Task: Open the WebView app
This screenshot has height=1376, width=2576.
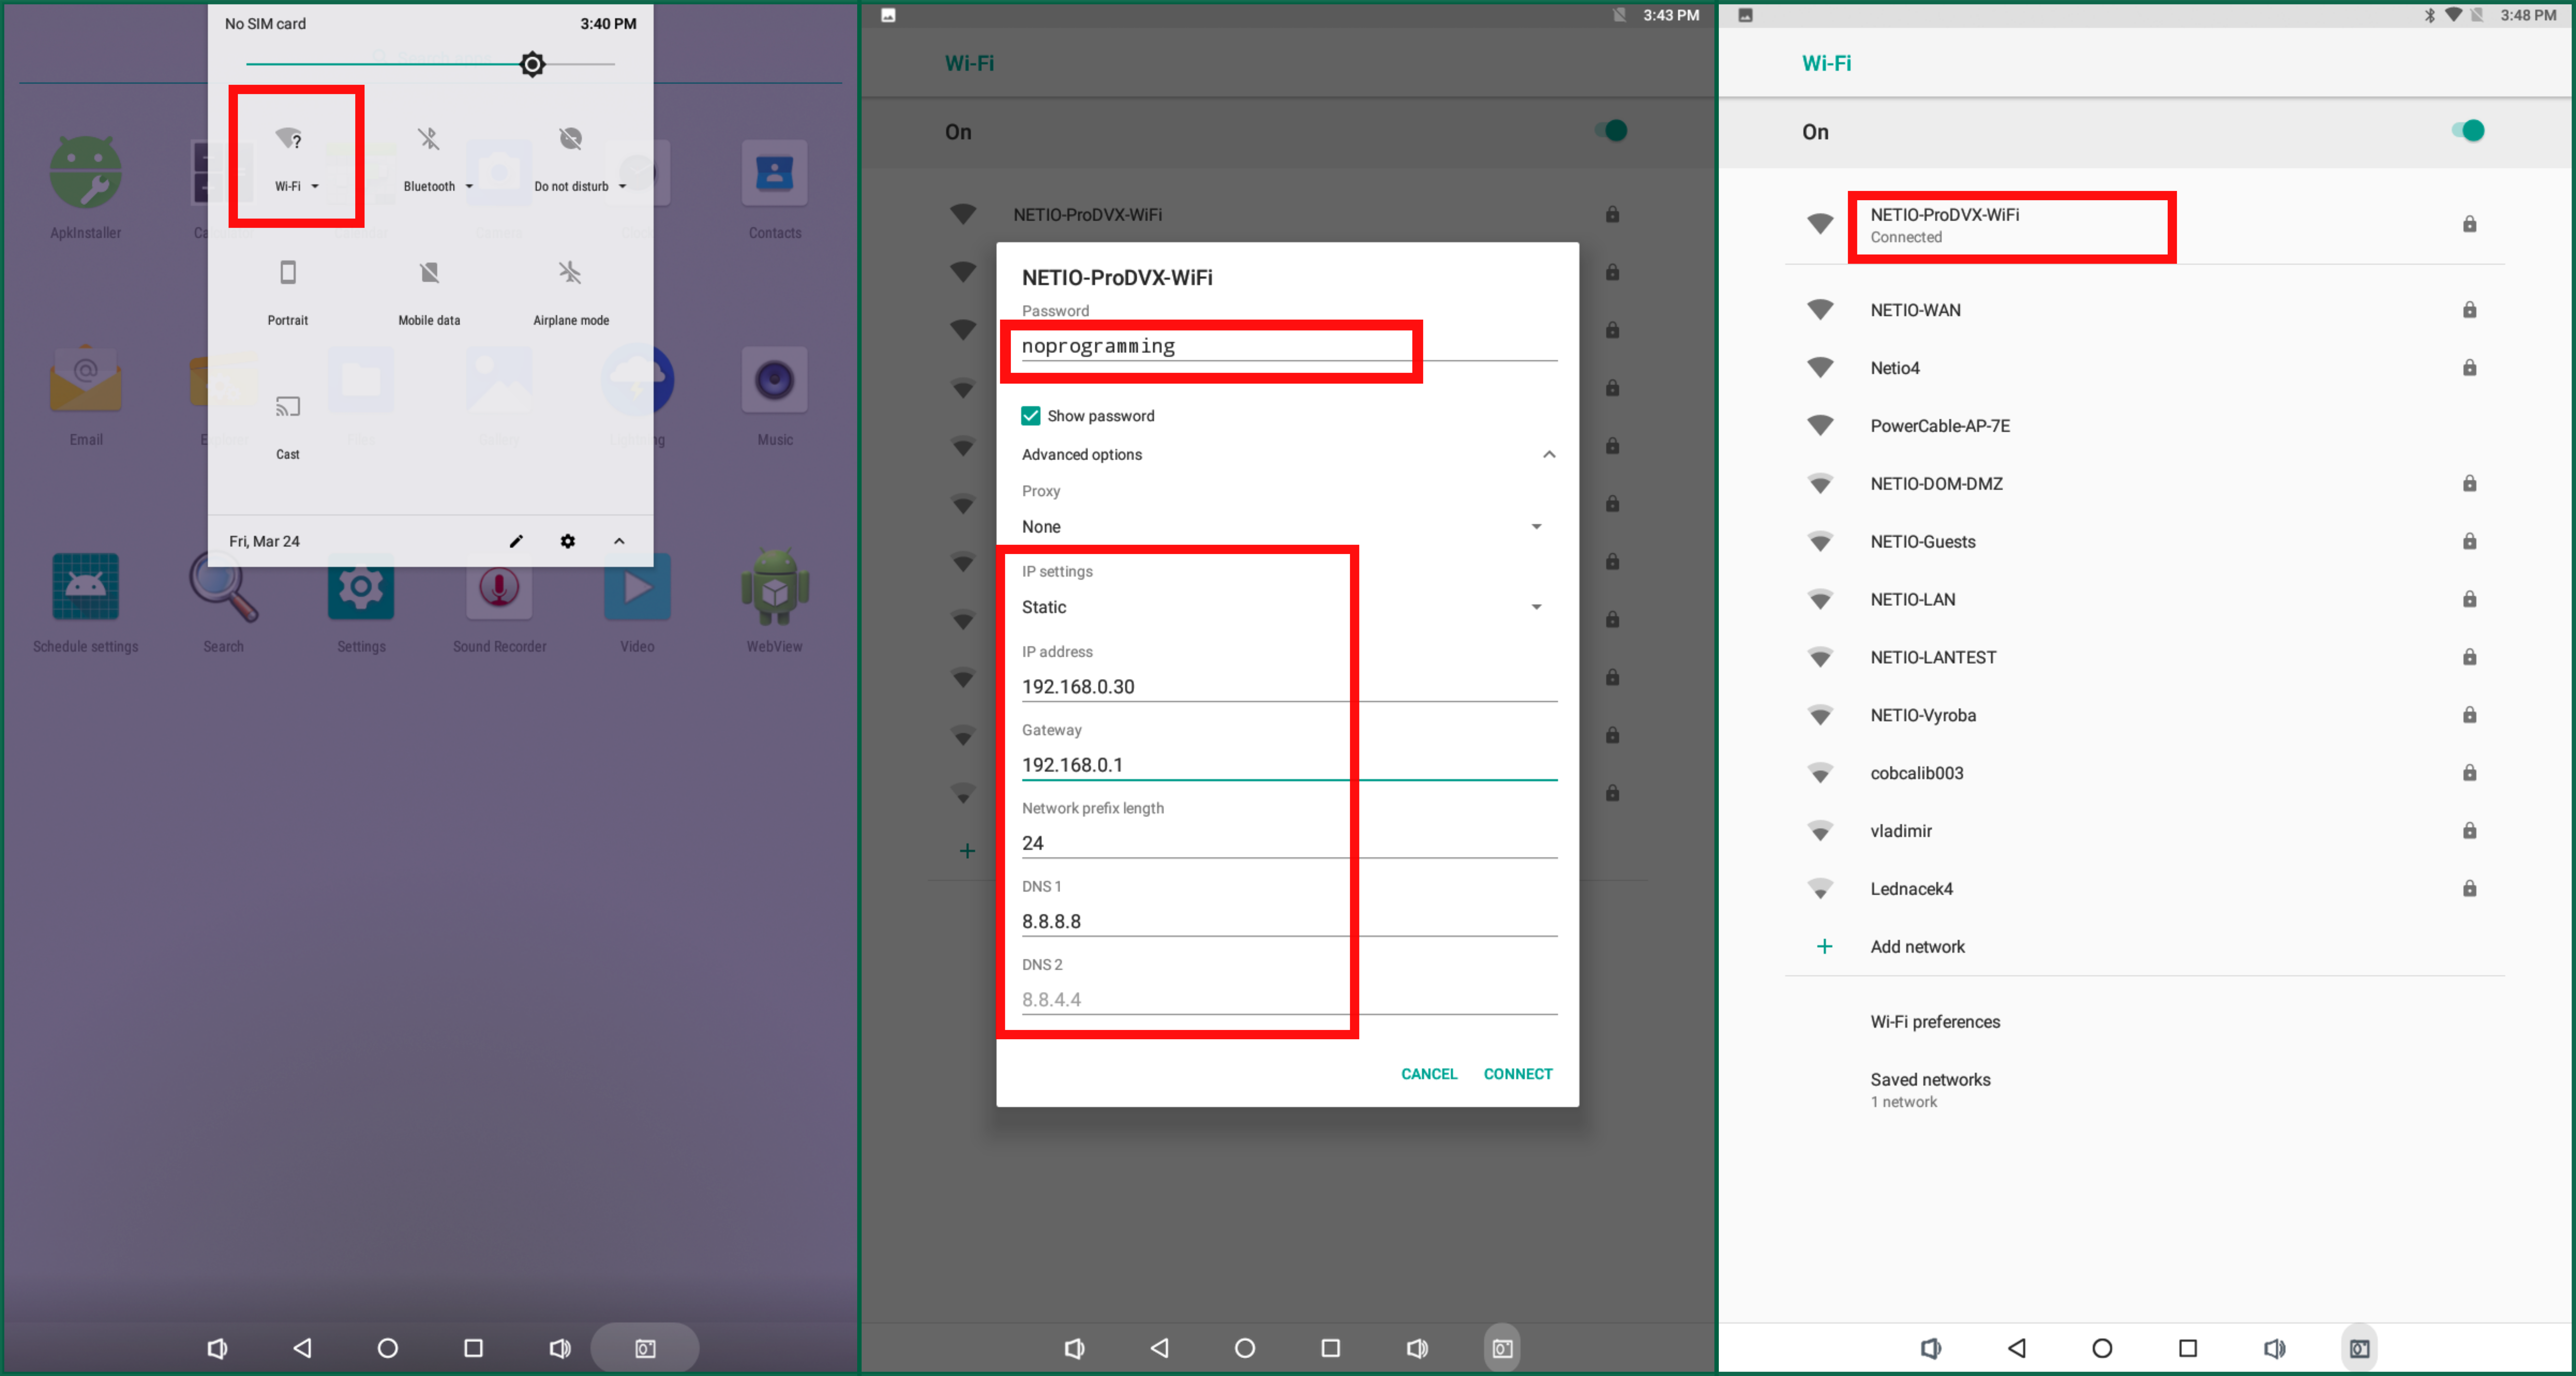Action: coord(775,601)
